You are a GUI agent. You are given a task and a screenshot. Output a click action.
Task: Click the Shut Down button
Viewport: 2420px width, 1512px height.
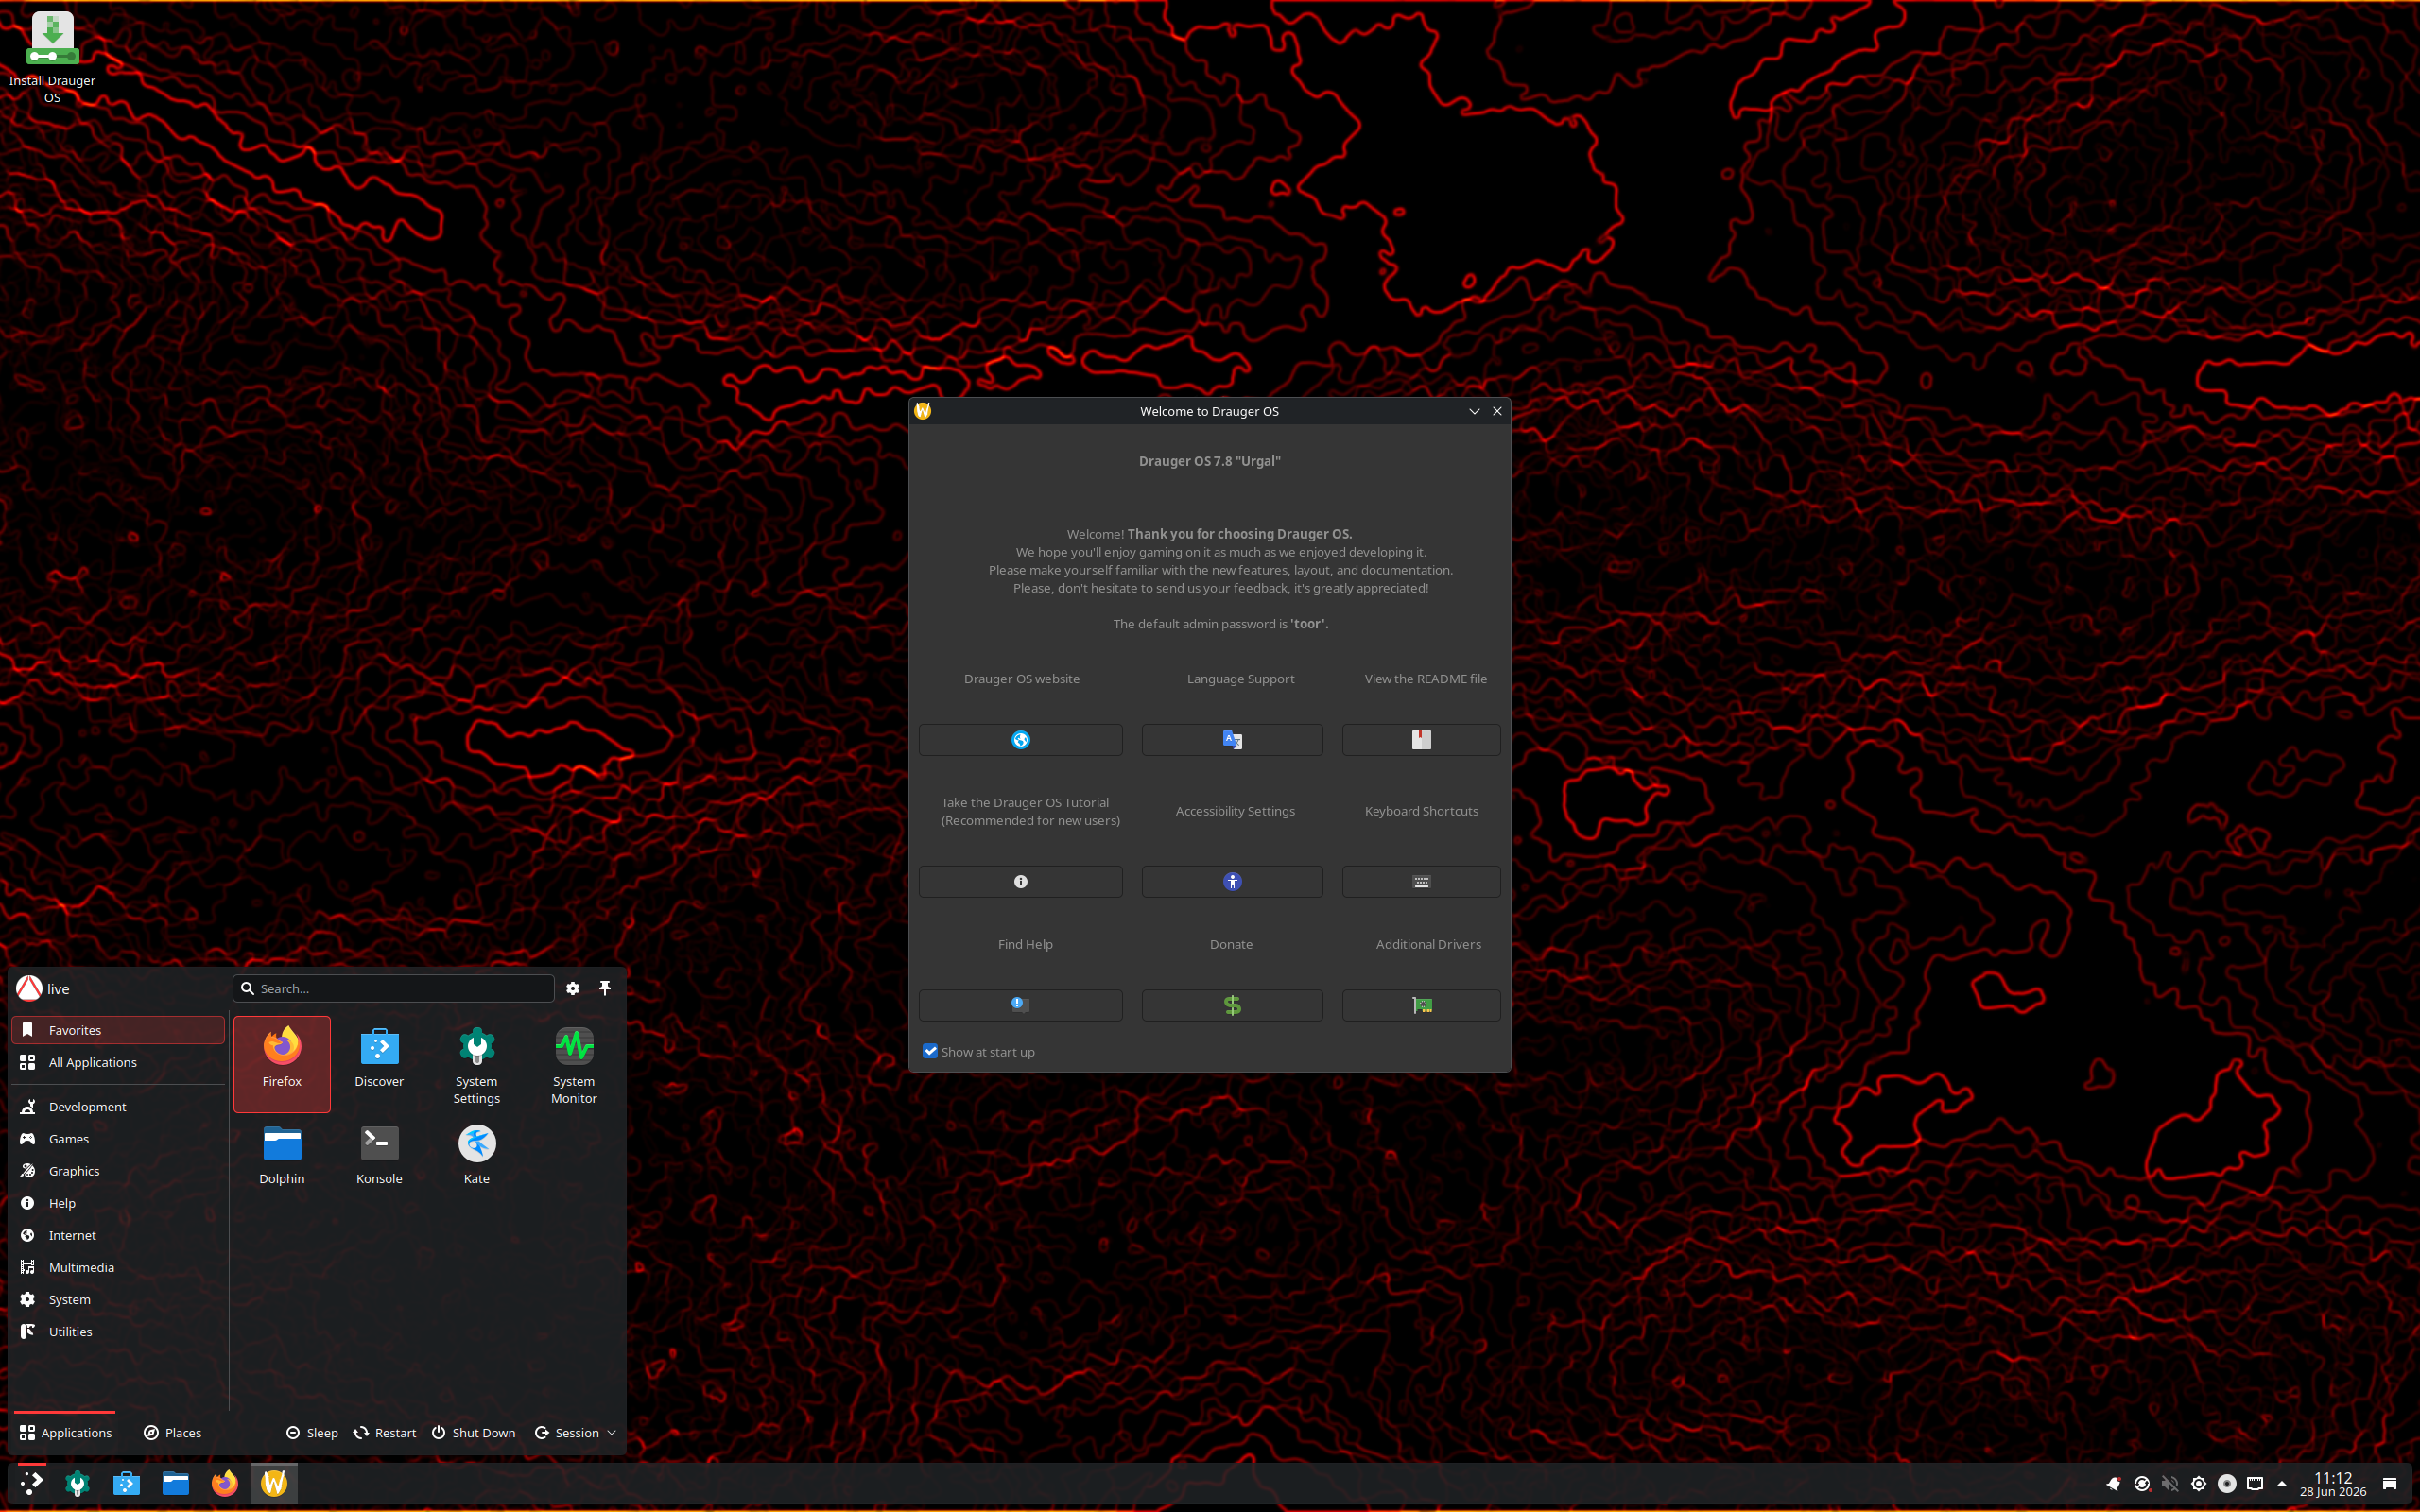tap(474, 1433)
